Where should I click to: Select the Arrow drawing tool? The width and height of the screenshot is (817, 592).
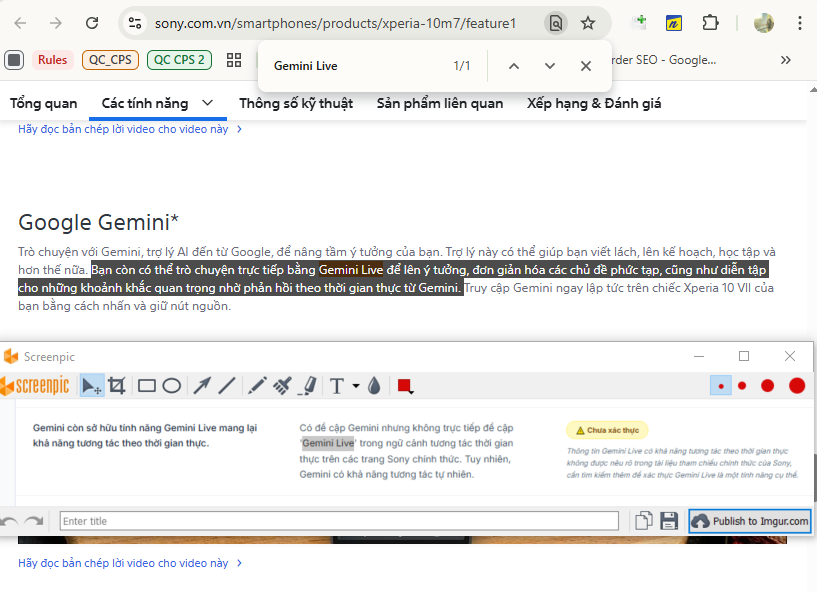point(202,386)
